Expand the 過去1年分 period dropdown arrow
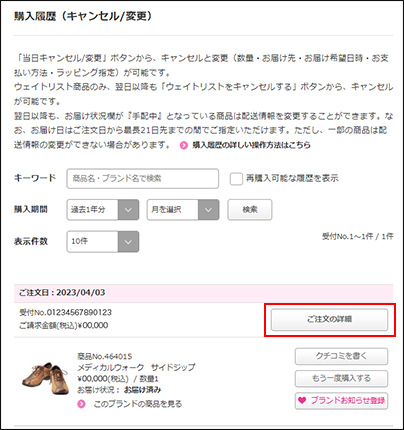Viewport: 404px width, 430px height. tap(128, 210)
